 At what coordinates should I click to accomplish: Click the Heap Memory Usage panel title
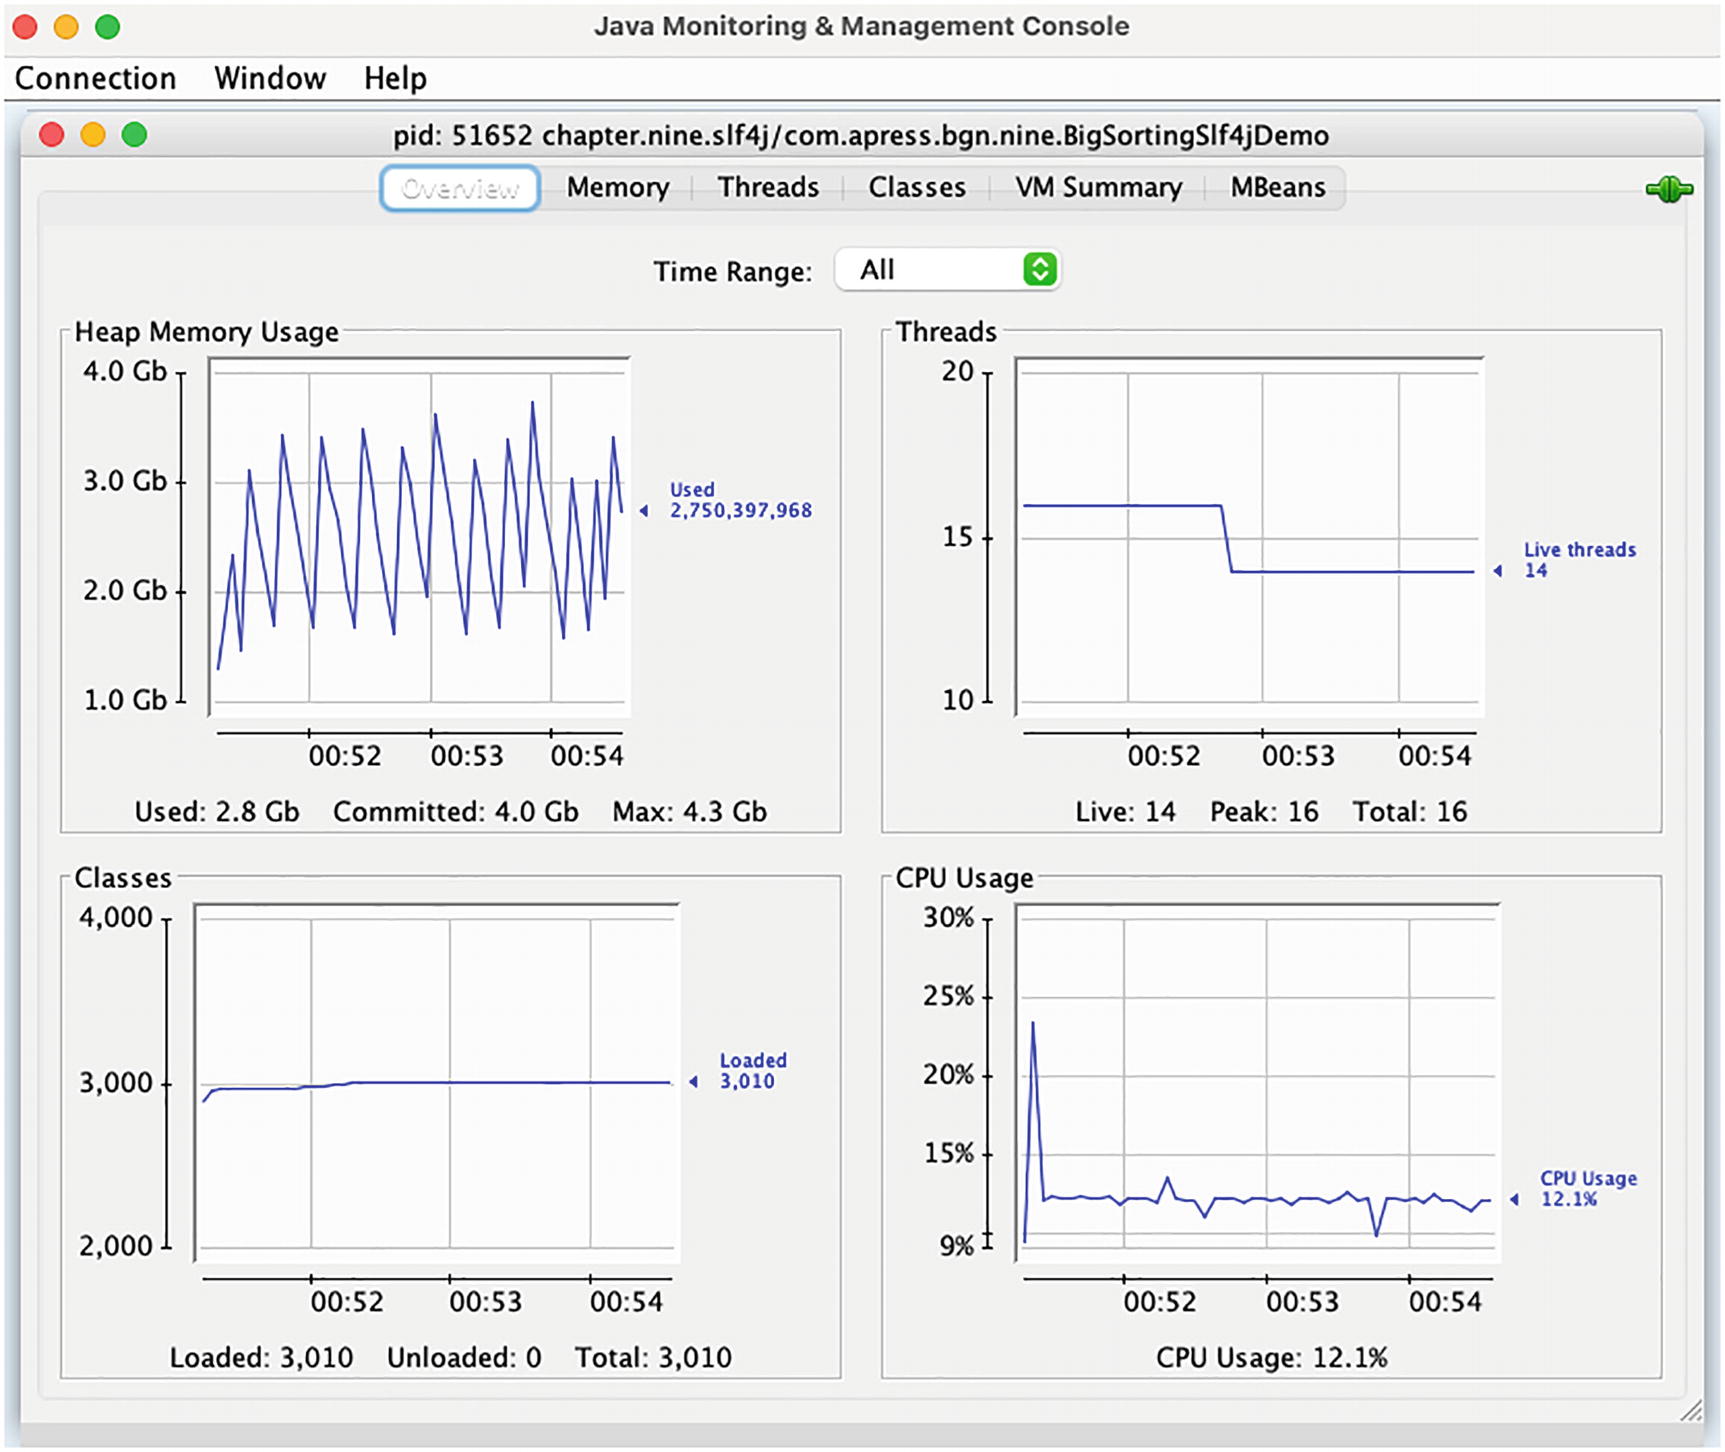(207, 332)
